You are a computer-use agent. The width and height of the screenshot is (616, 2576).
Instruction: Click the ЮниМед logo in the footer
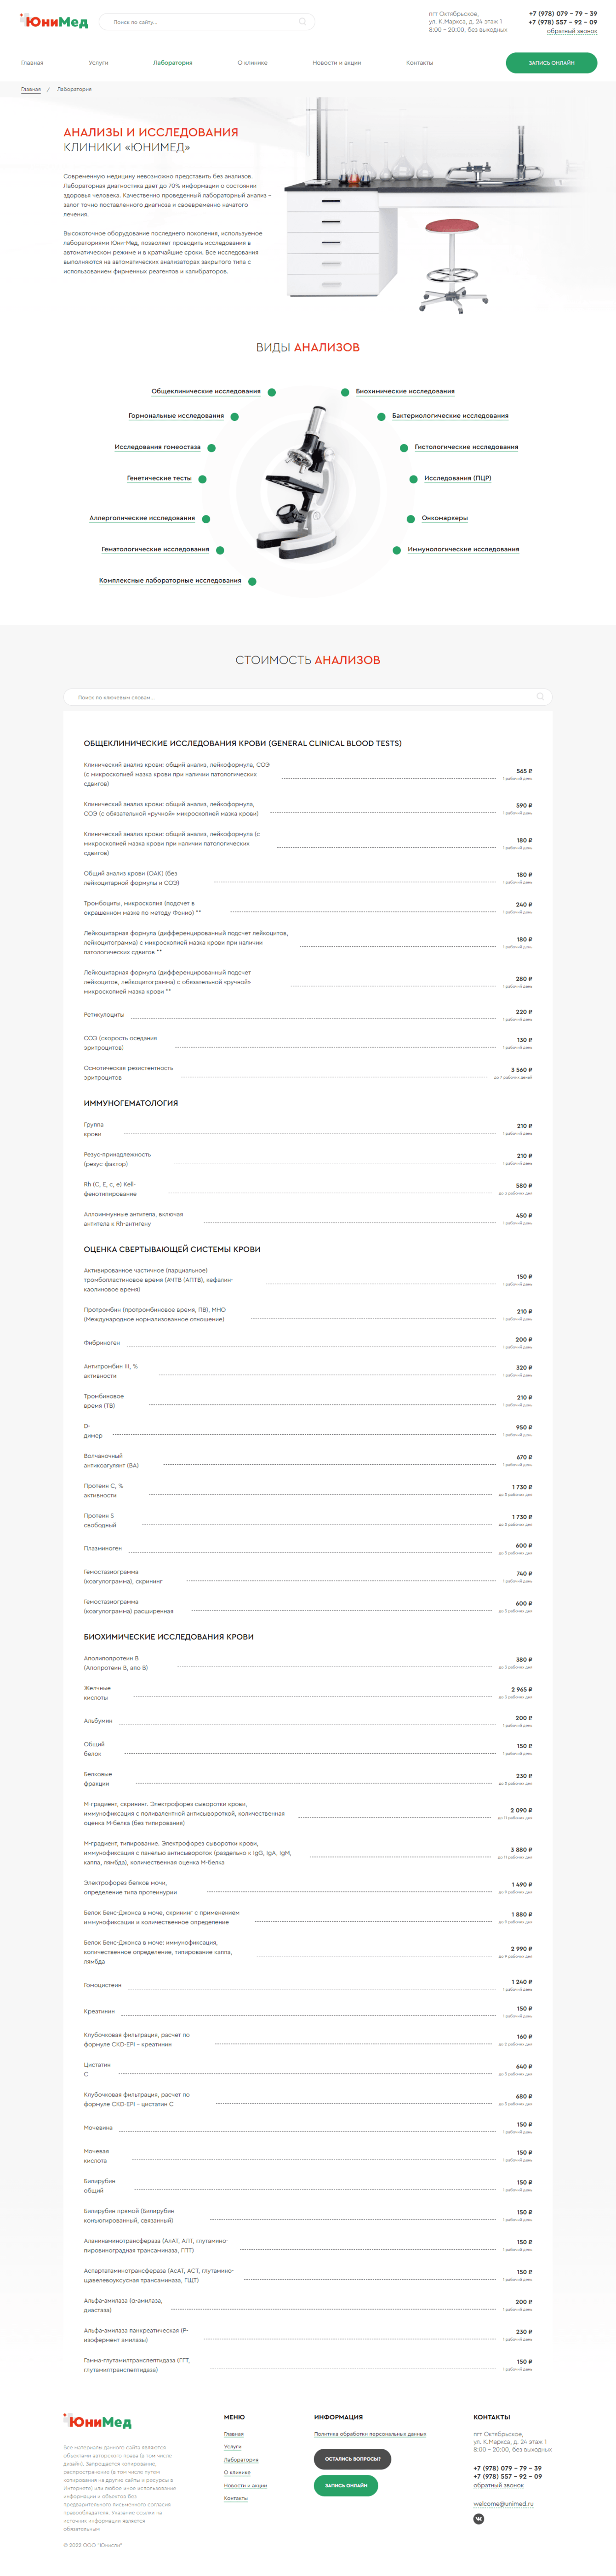click(x=98, y=2421)
